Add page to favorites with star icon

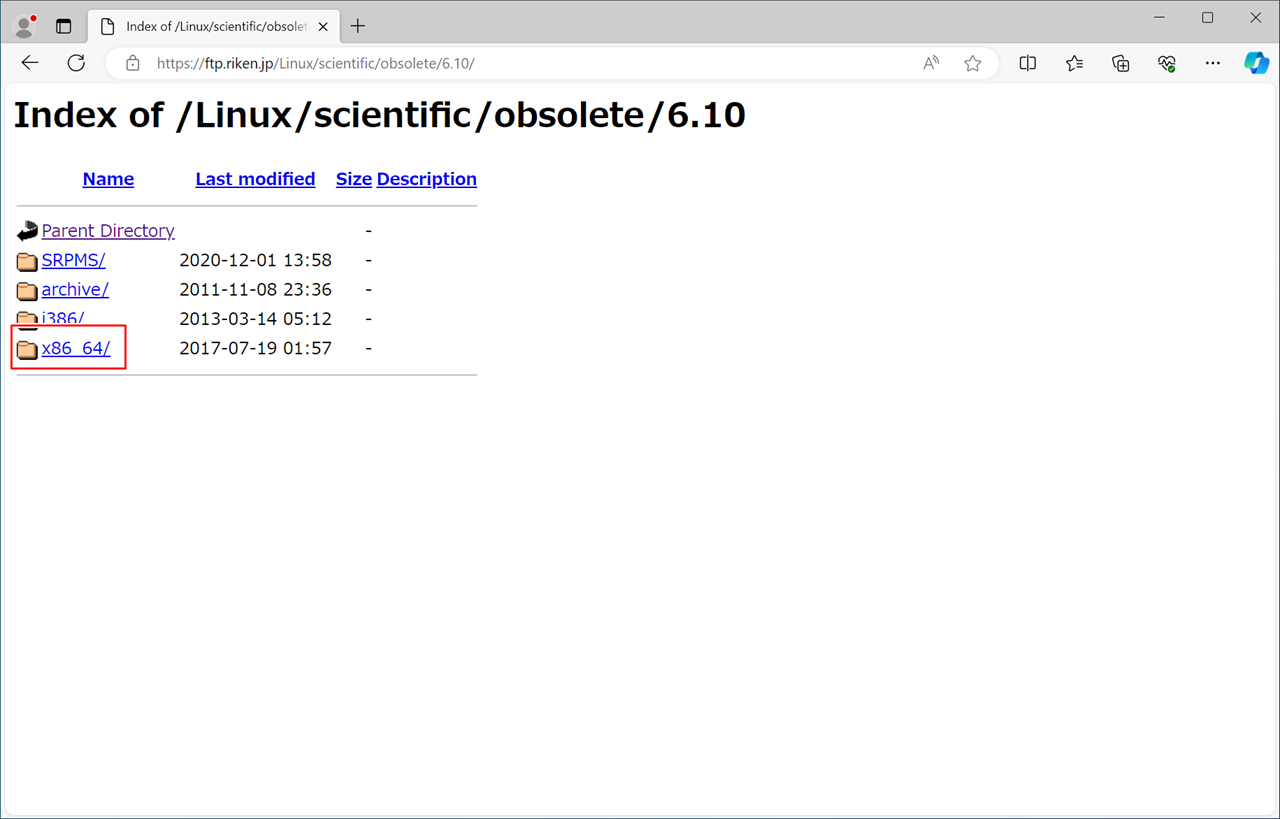(x=972, y=63)
